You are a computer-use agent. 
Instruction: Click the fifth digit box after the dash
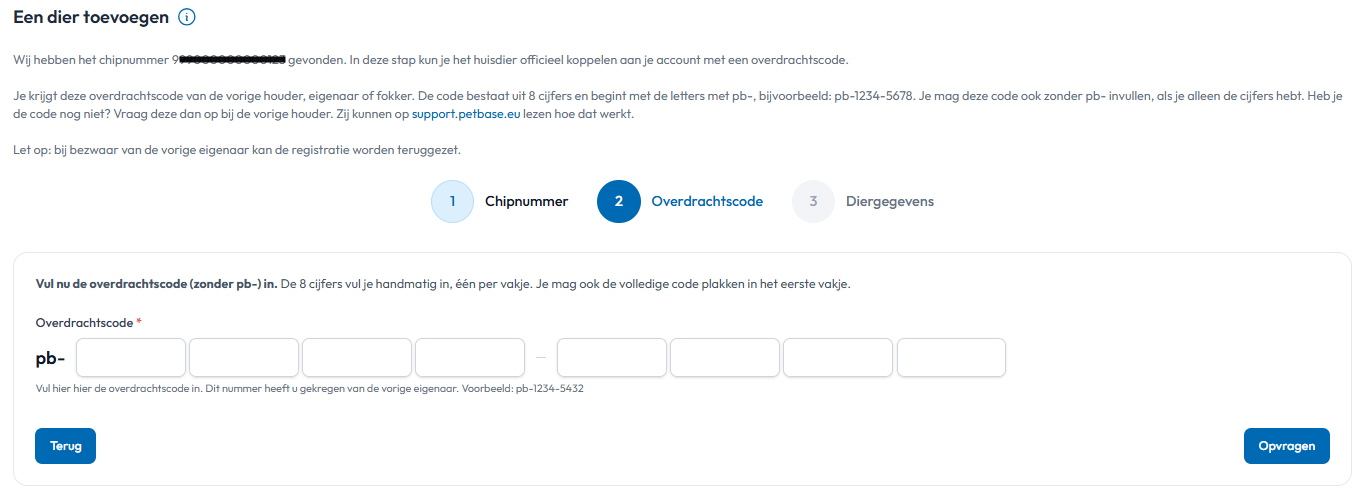[612, 357]
